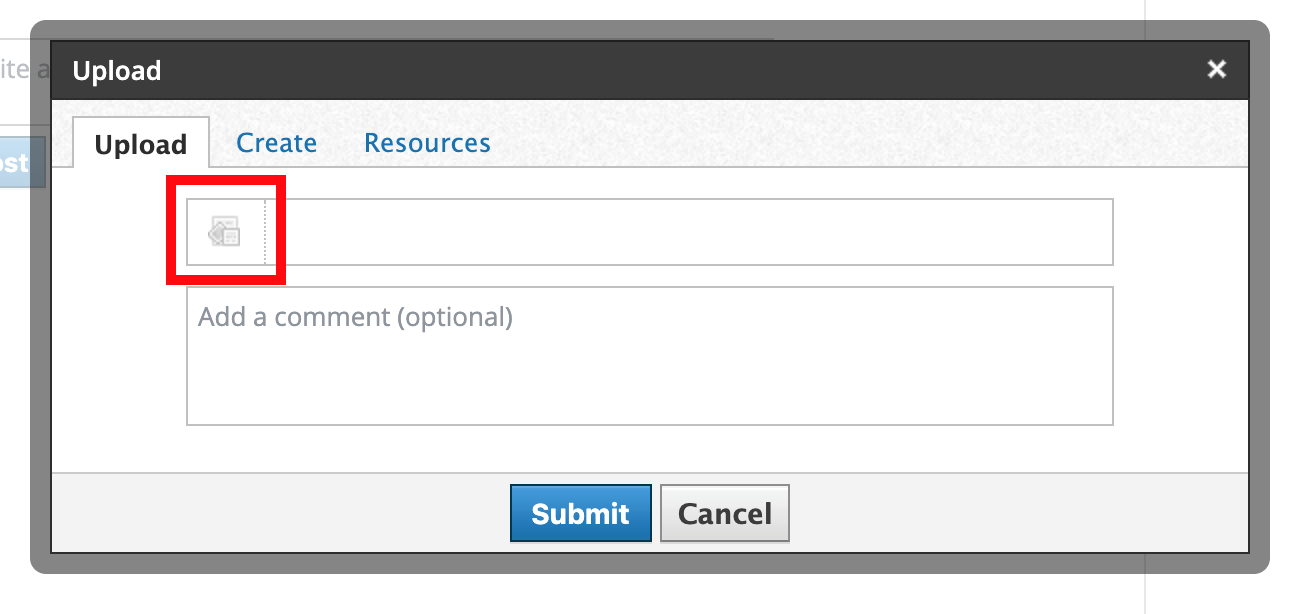Image resolution: width=1304 pixels, height=614 pixels.
Task: Click Cancel to abort the upload
Action: tap(724, 512)
